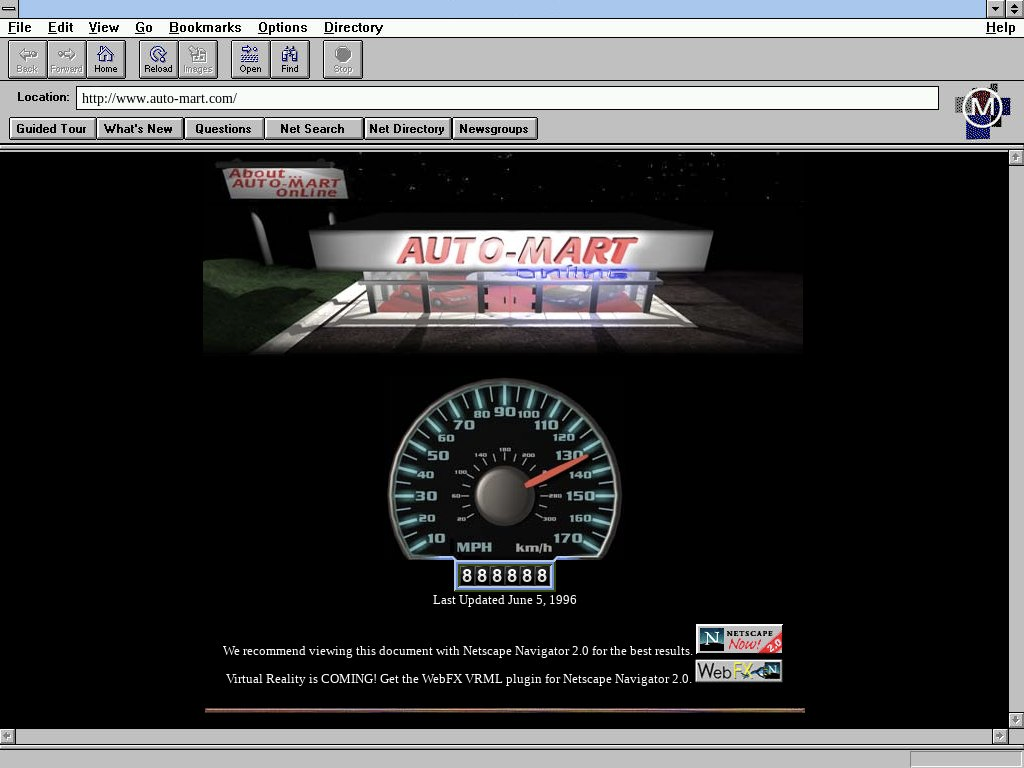Open the File menu

coord(19,28)
